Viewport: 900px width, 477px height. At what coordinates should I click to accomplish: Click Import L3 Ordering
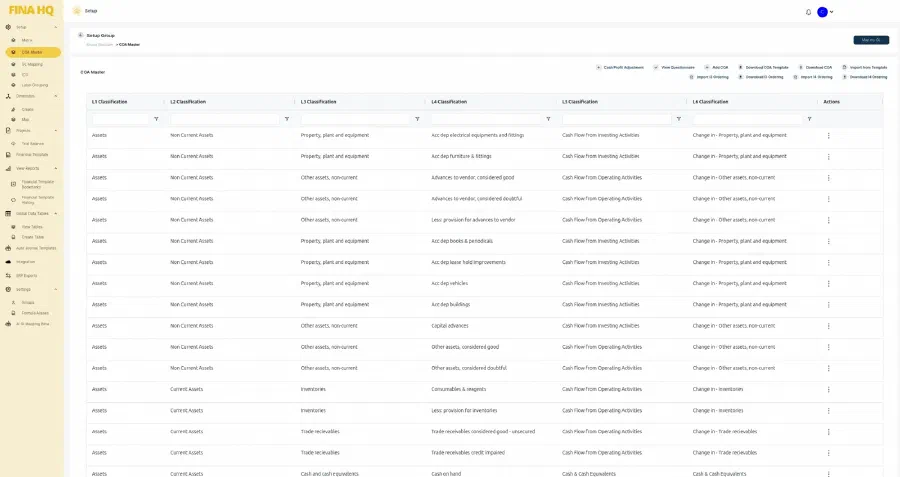pyautogui.click(x=709, y=77)
